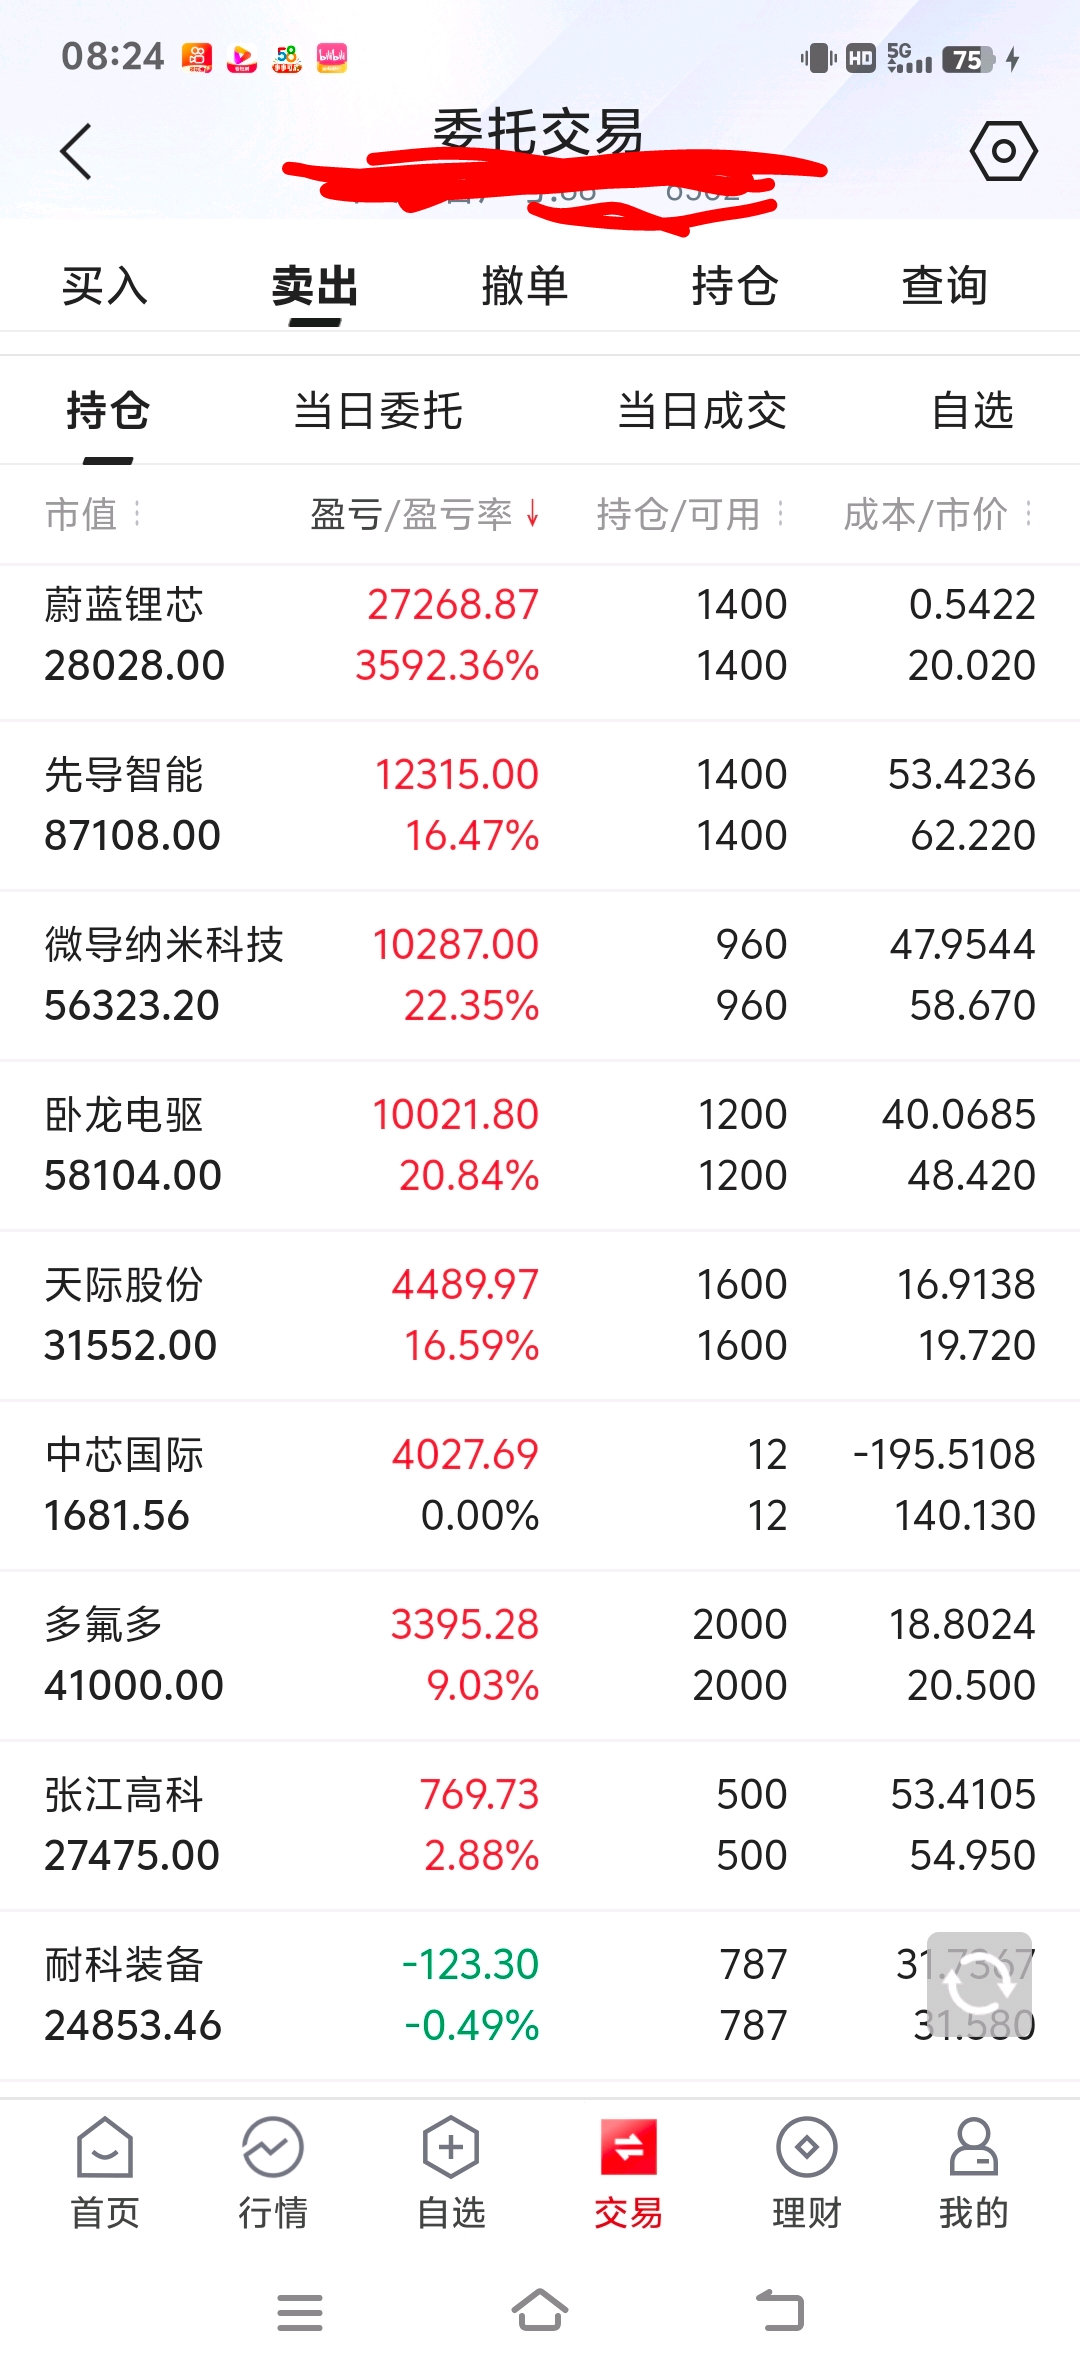
Task: Switch to the 撤单 tab
Action: [525, 286]
